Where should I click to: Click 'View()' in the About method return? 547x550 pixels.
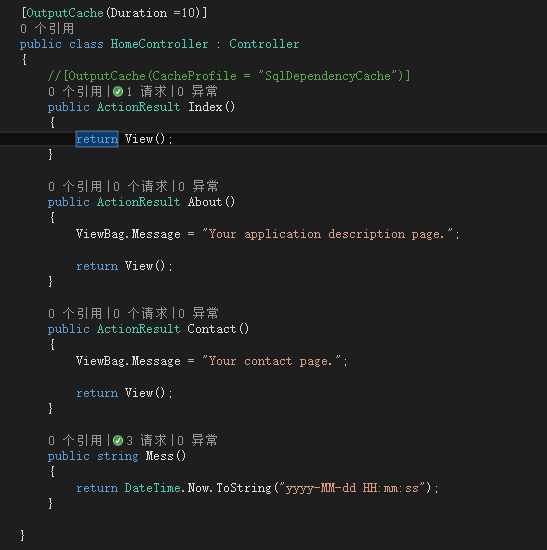[145, 266]
